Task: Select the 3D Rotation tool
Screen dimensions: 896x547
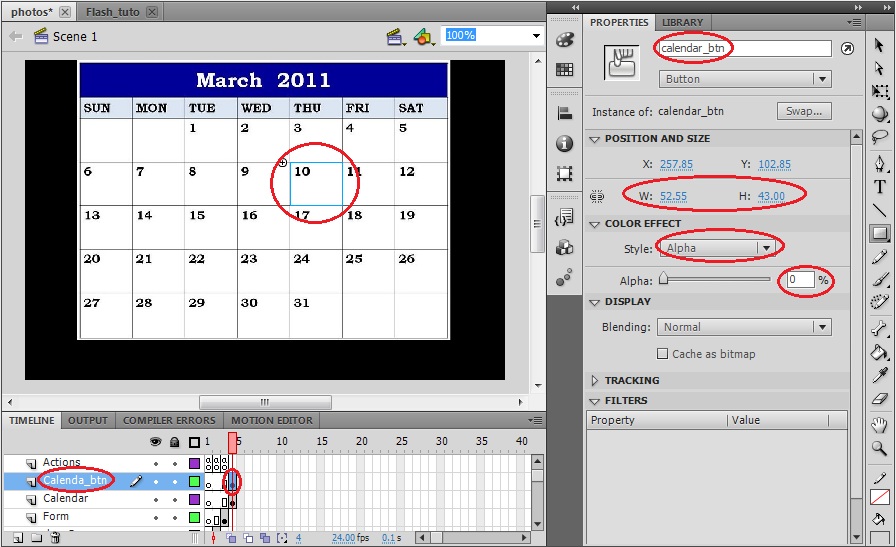Action: 880,114
